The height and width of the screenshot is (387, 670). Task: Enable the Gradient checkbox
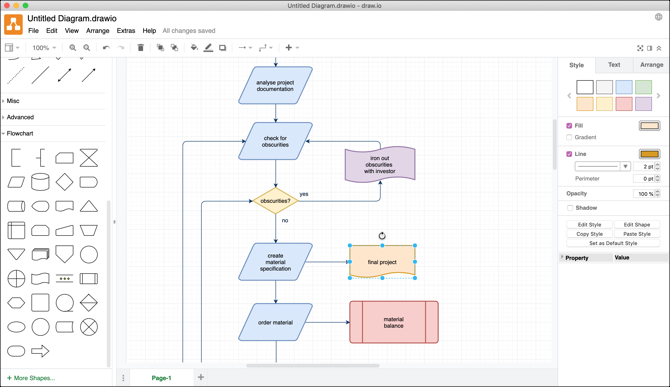tap(569, 137)
